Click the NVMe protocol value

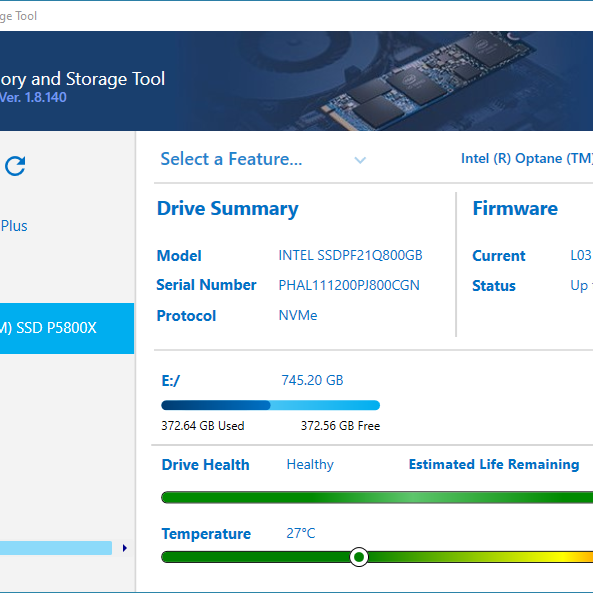point(298,315)
